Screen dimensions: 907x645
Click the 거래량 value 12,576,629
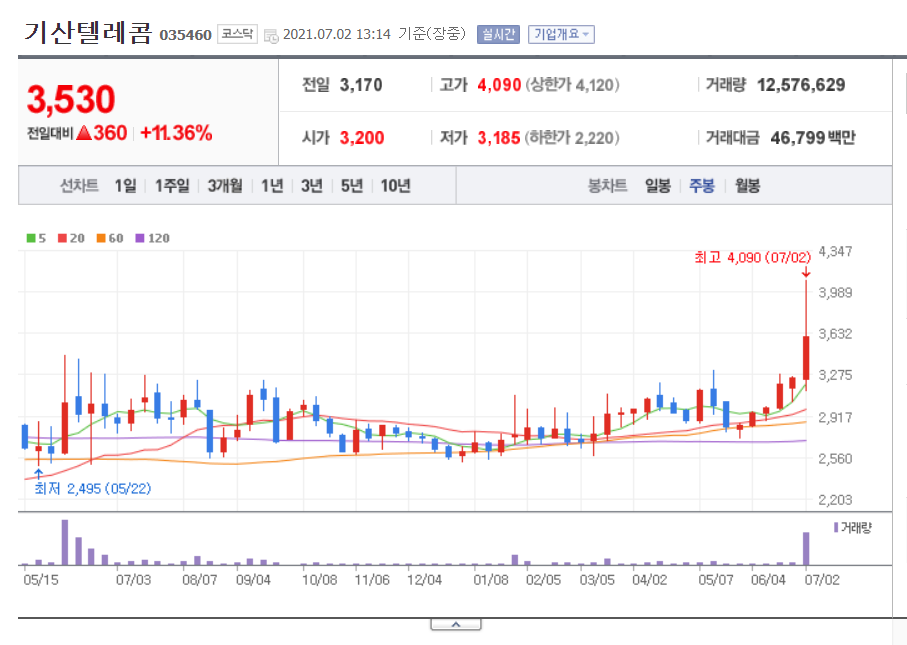pos(801,85)
